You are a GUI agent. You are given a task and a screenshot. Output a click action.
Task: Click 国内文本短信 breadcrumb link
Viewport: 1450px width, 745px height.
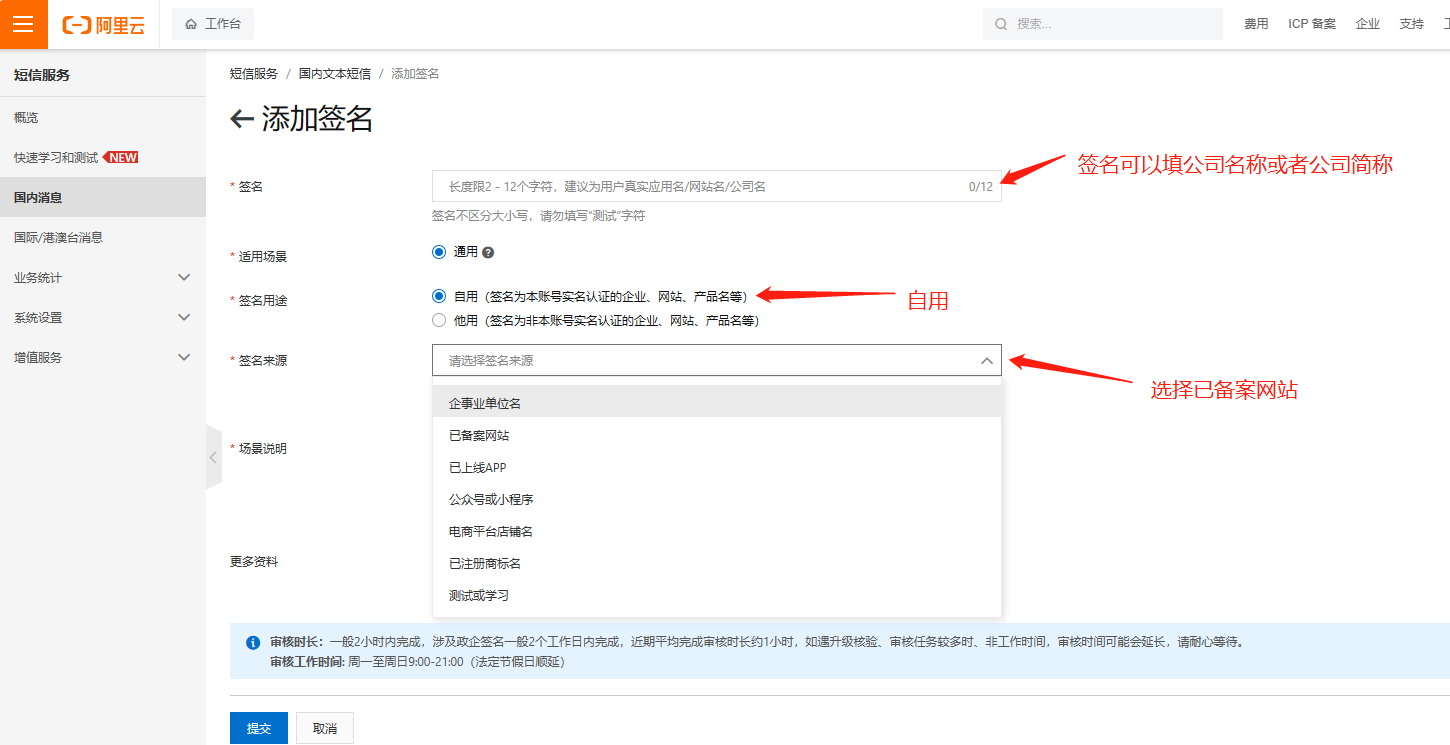tap(335, 74)
